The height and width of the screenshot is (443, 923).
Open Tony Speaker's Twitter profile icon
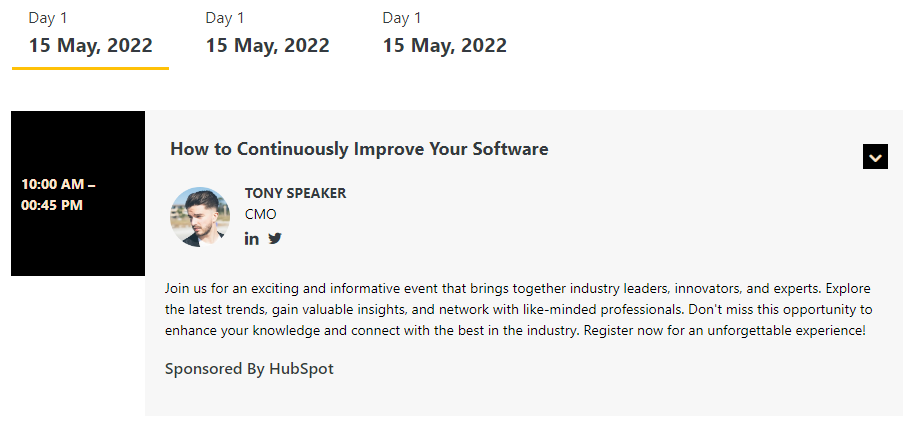click(275, 238)
